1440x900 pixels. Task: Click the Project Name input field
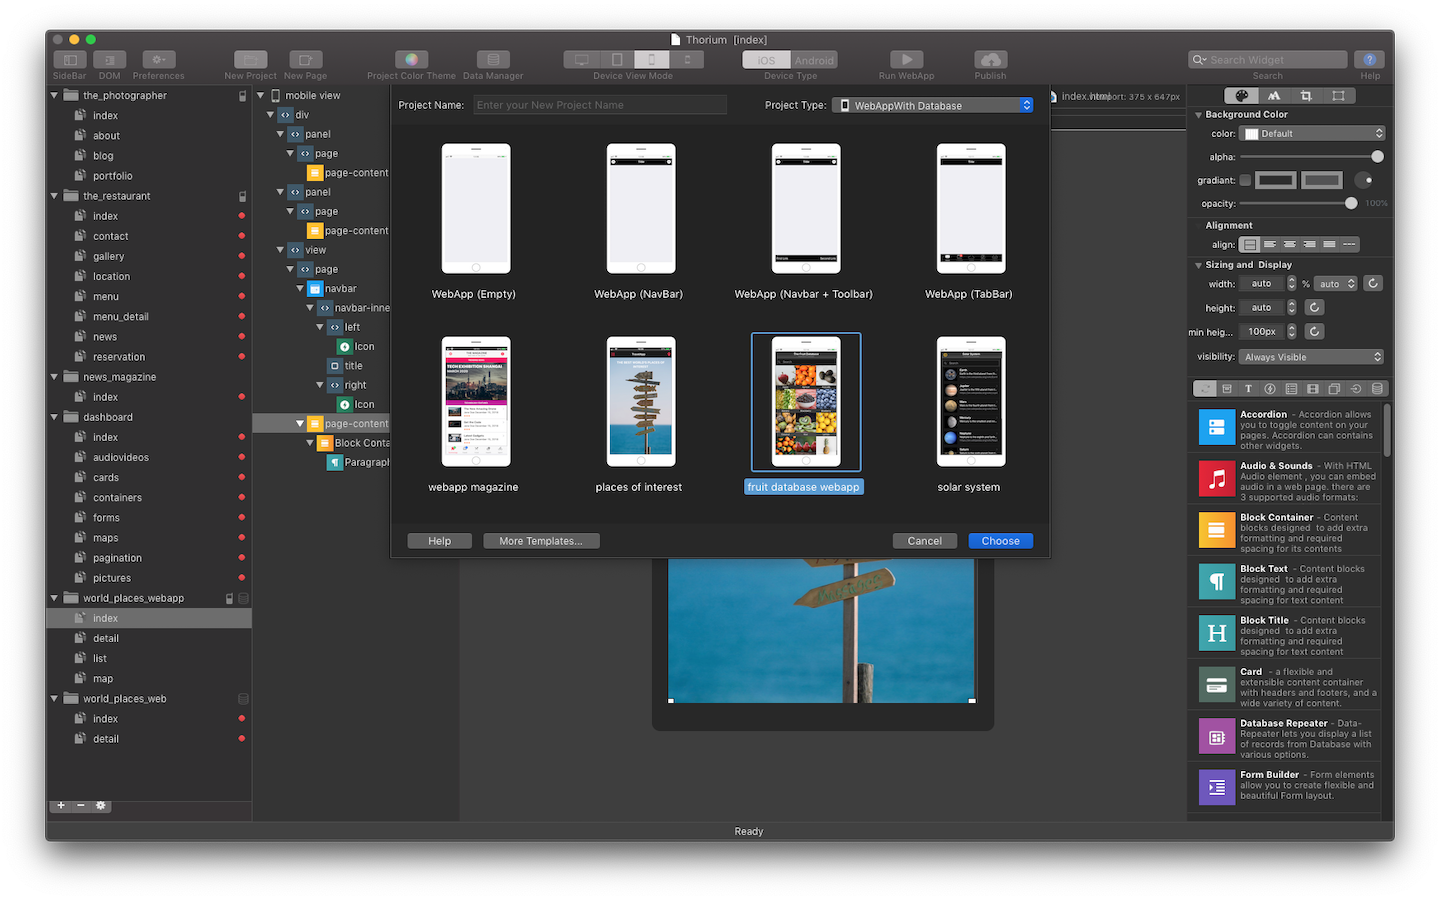click(600, 105)
